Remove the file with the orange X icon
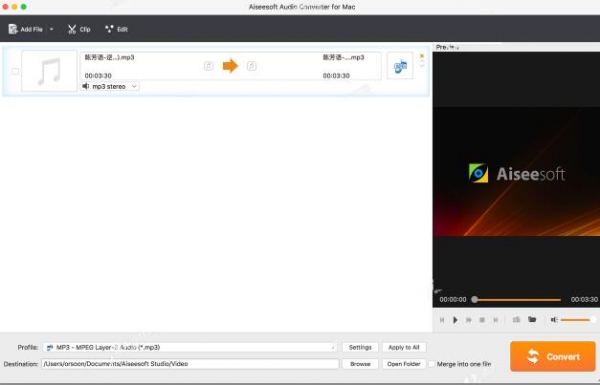The image size is (600, 385). [x=422, y=55]
